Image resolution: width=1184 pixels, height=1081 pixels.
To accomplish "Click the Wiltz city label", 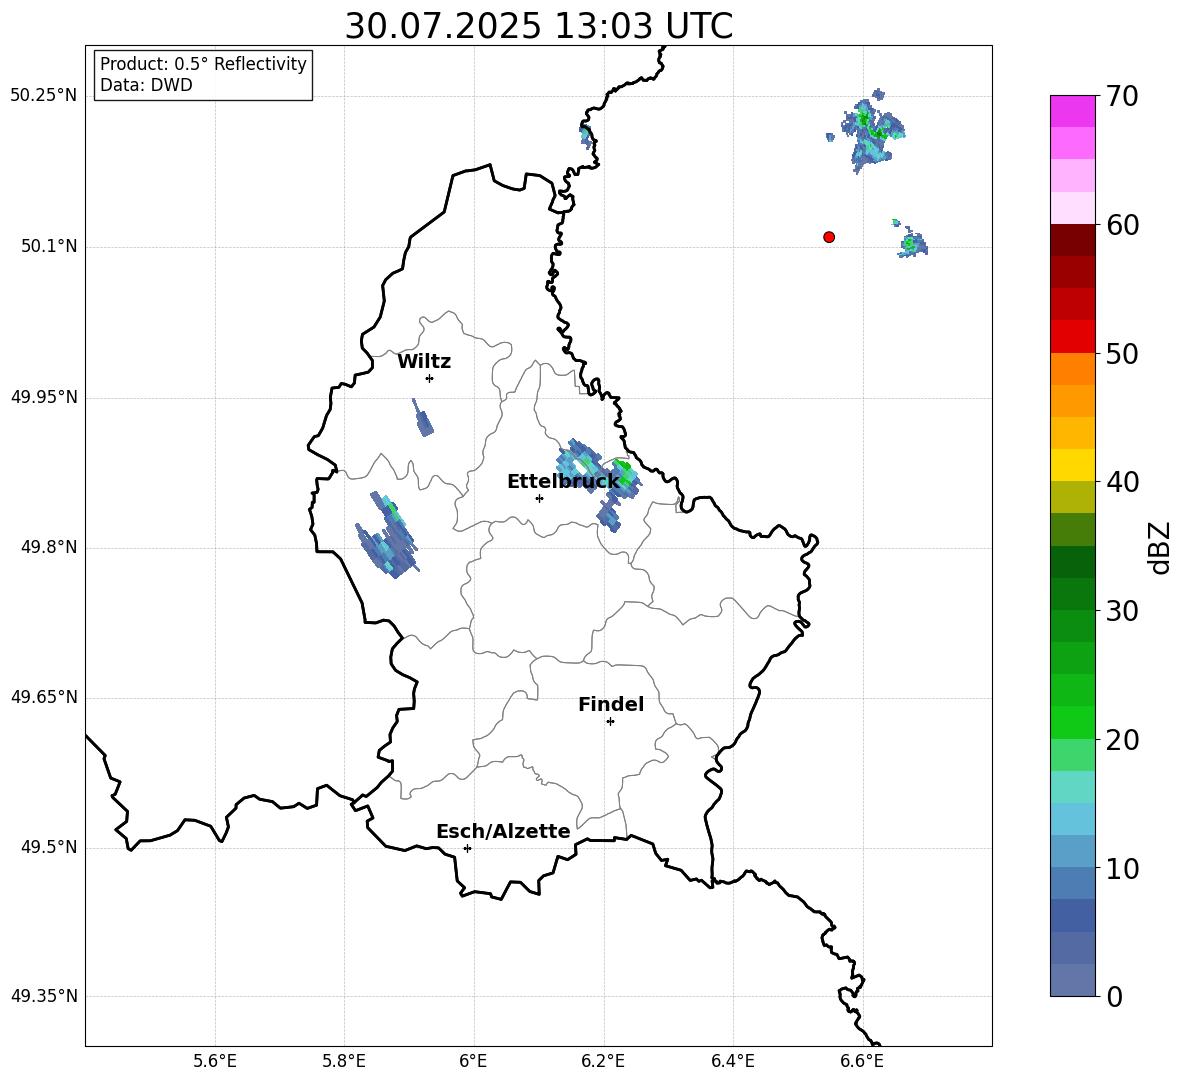I will pos(424,362).
